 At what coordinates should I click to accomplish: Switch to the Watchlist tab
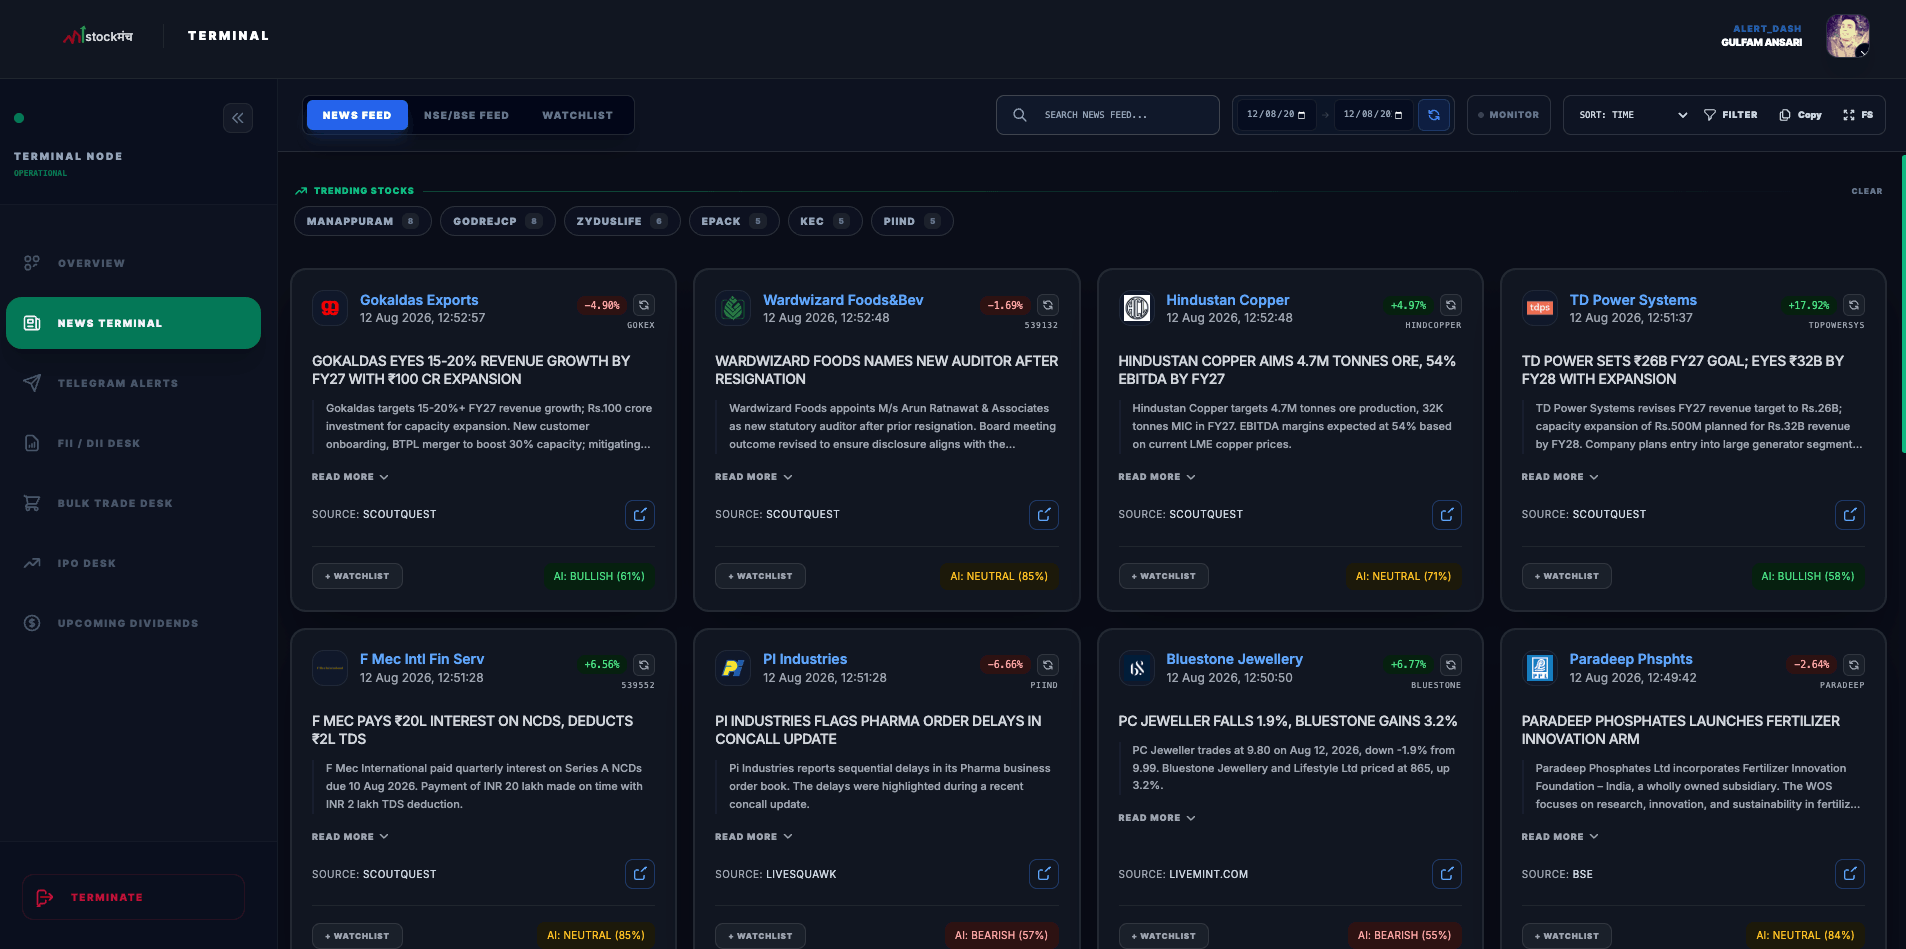(x=577, y=115)
